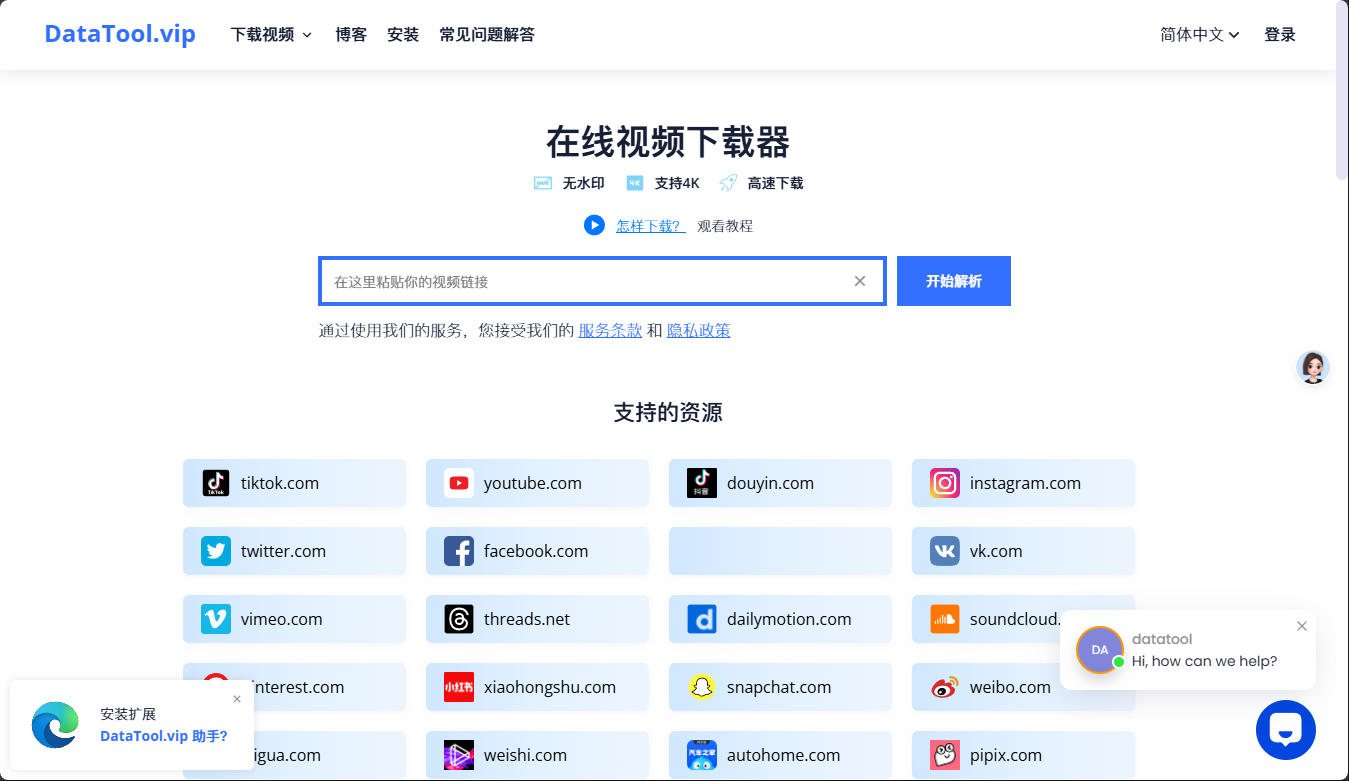The image size is (1349, 781).
Task: Click the vk.com text label
Action: [x=996, y=551]
